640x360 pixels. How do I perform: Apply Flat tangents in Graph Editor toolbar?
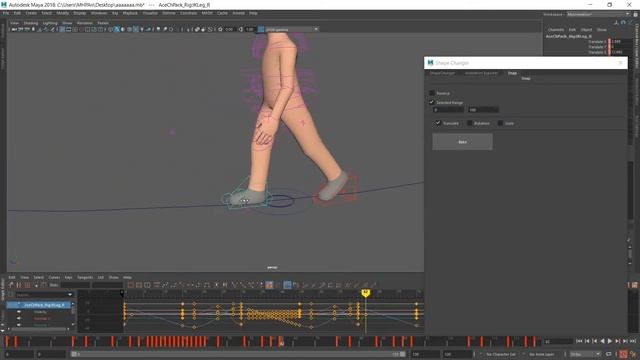191,285
